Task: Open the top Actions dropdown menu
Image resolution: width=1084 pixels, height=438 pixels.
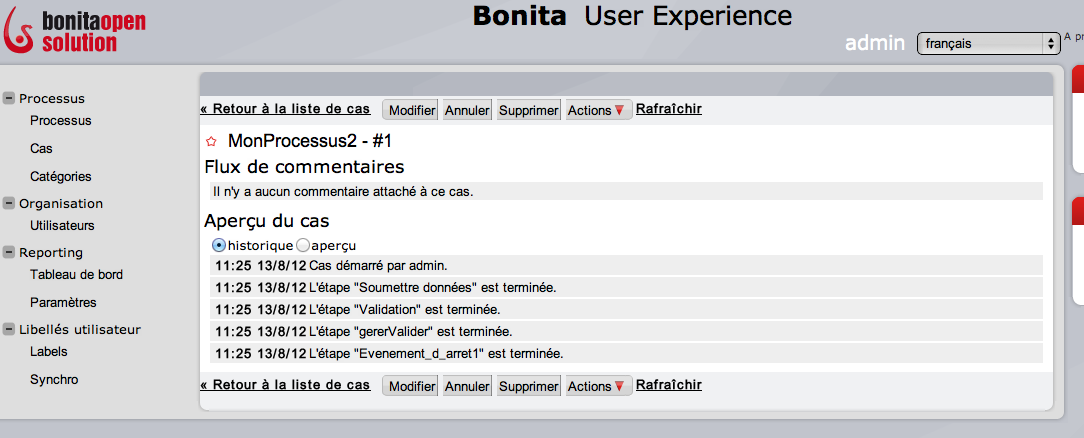Action: click(x=598, y=110)
